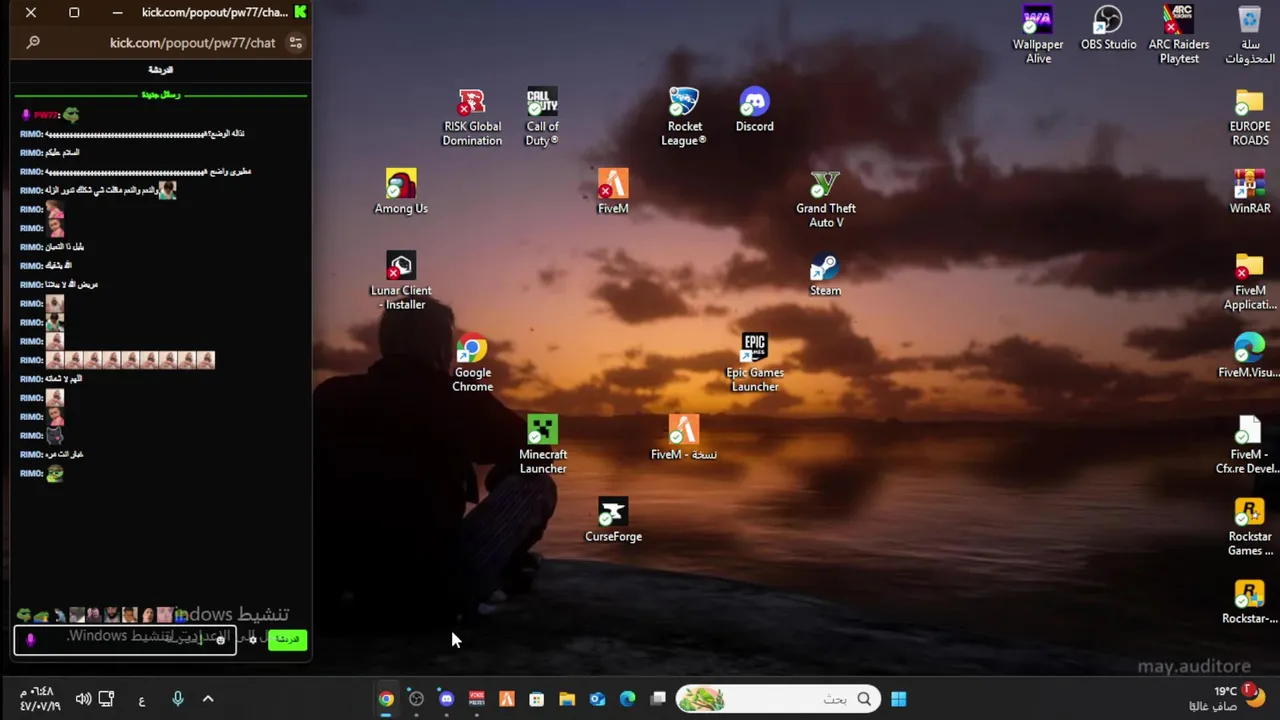The height and width of the screenshot is (720, 1280).
Task: Click the taskbar search box
Action: [x=778, y=699]
